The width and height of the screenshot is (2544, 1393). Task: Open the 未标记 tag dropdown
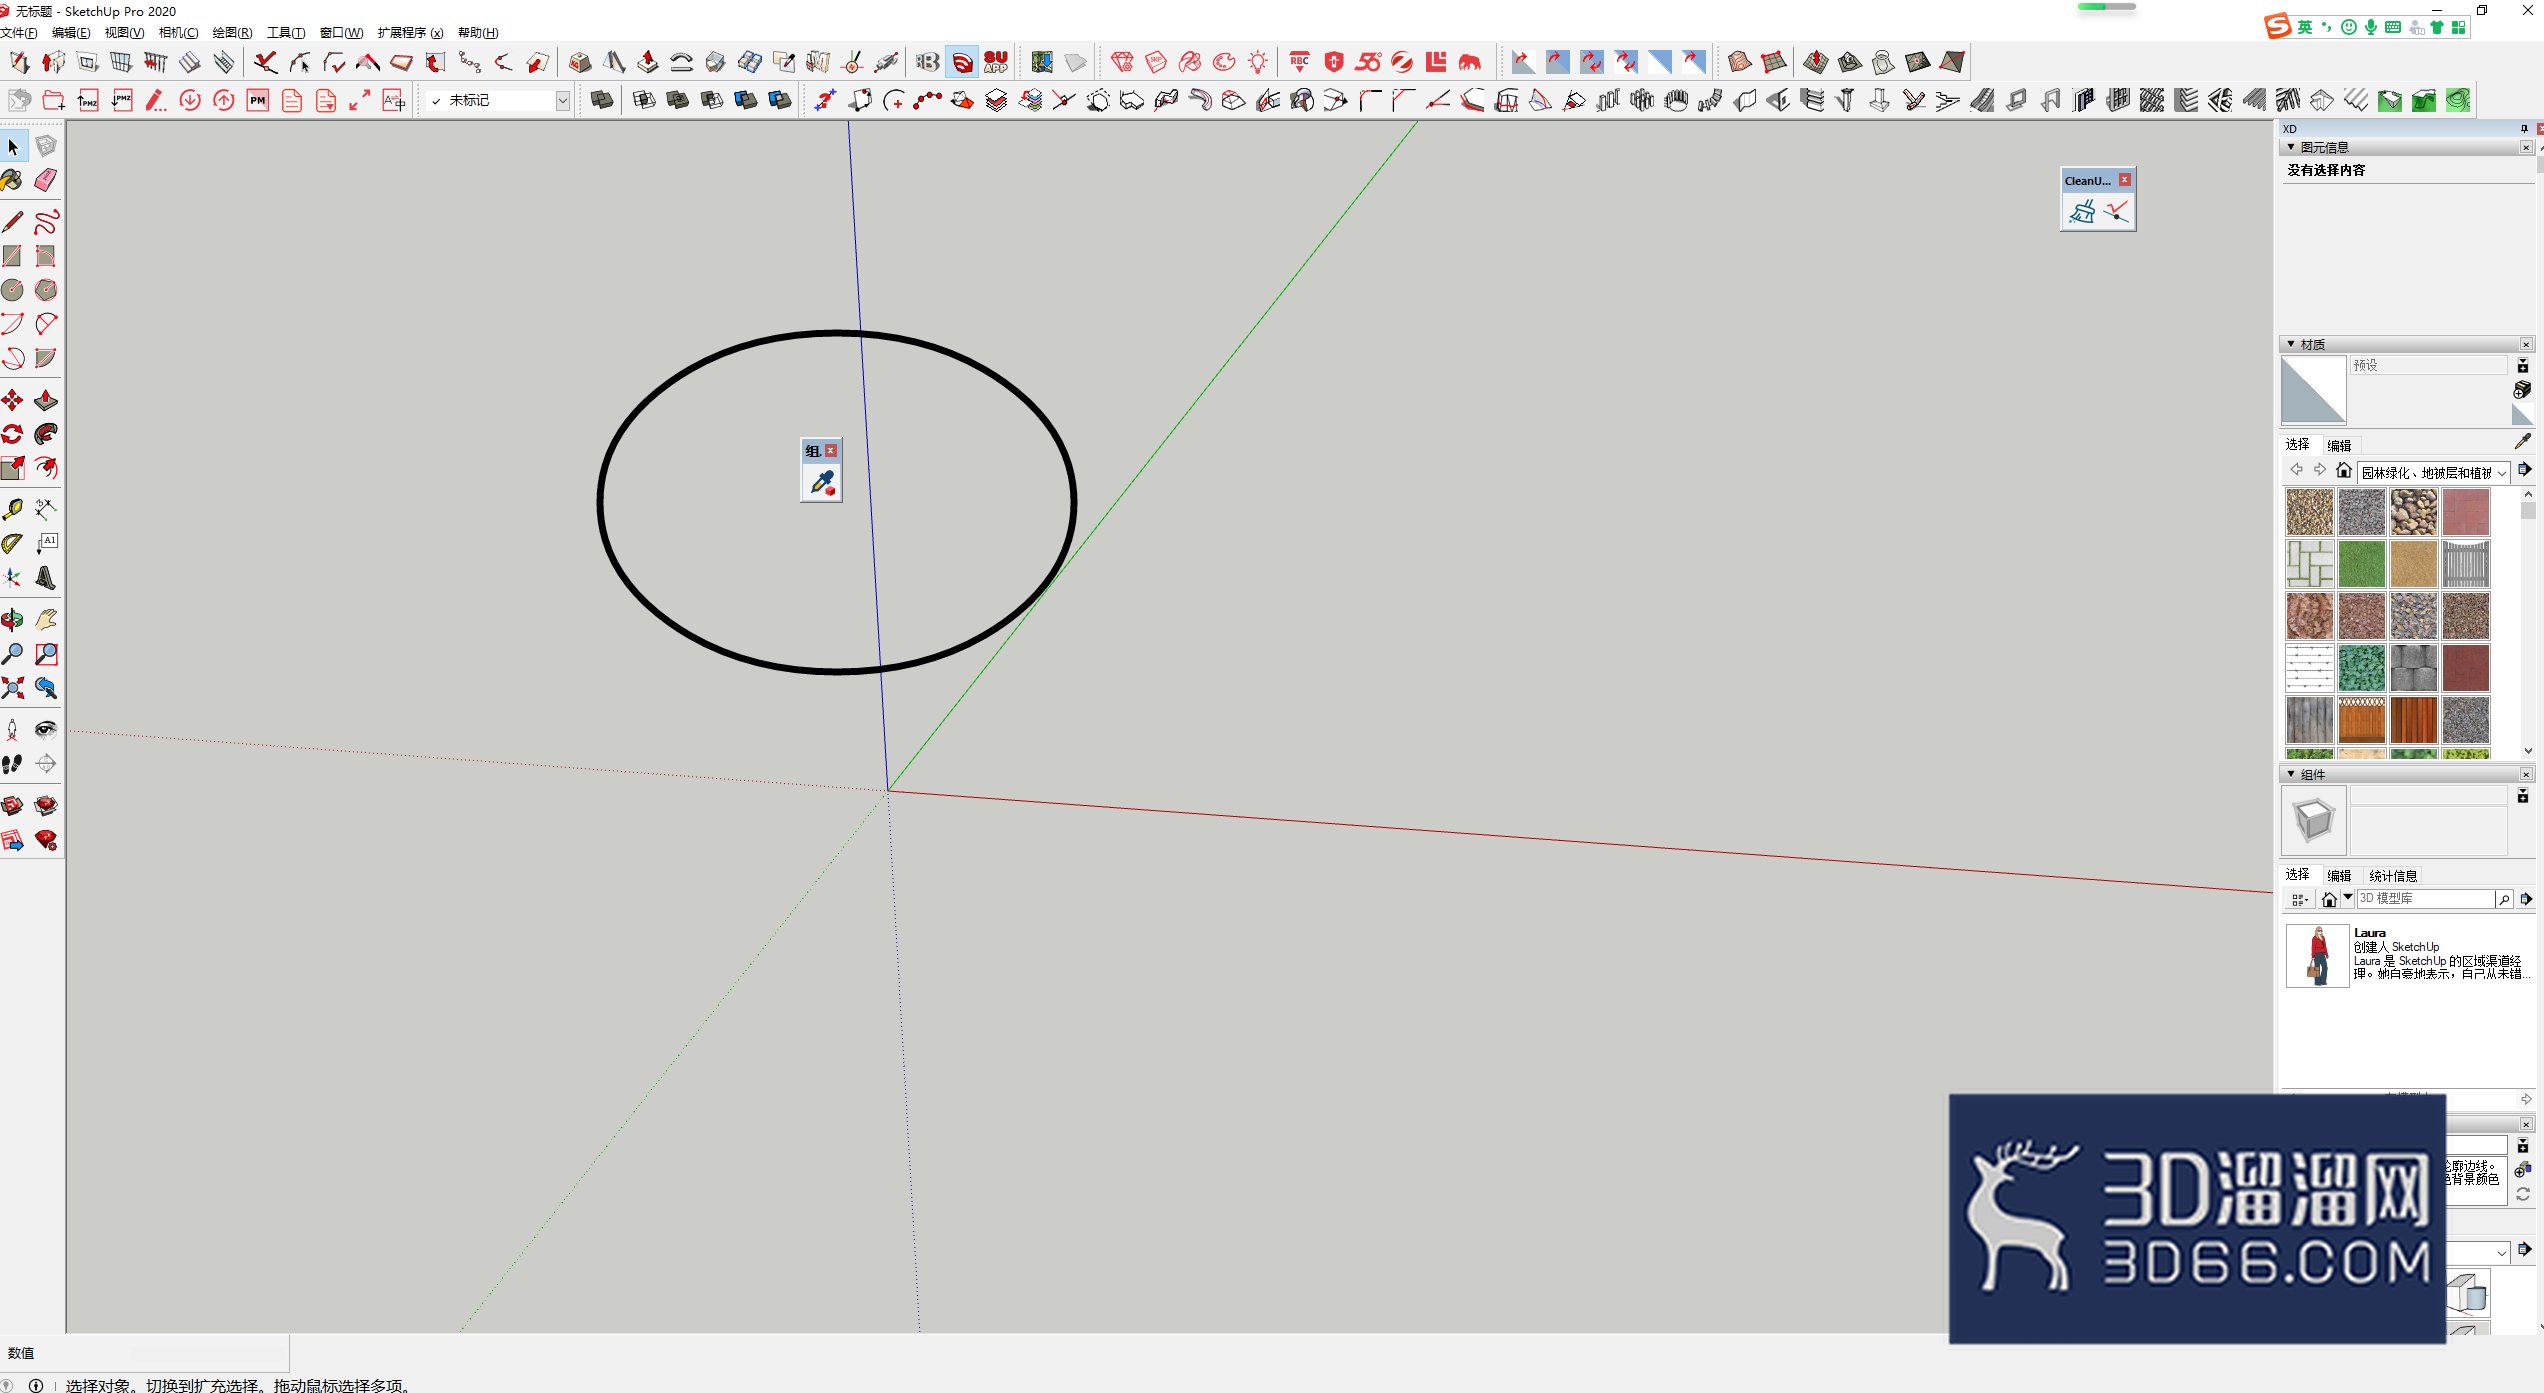(x=562, y=101)
